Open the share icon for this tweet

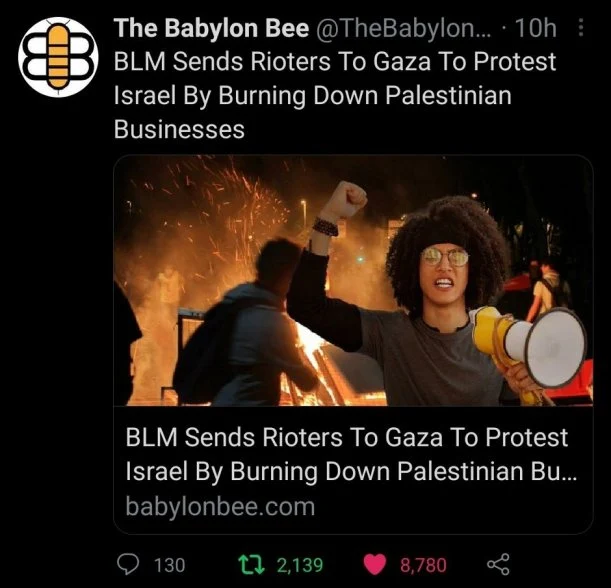tap(498, 564)
